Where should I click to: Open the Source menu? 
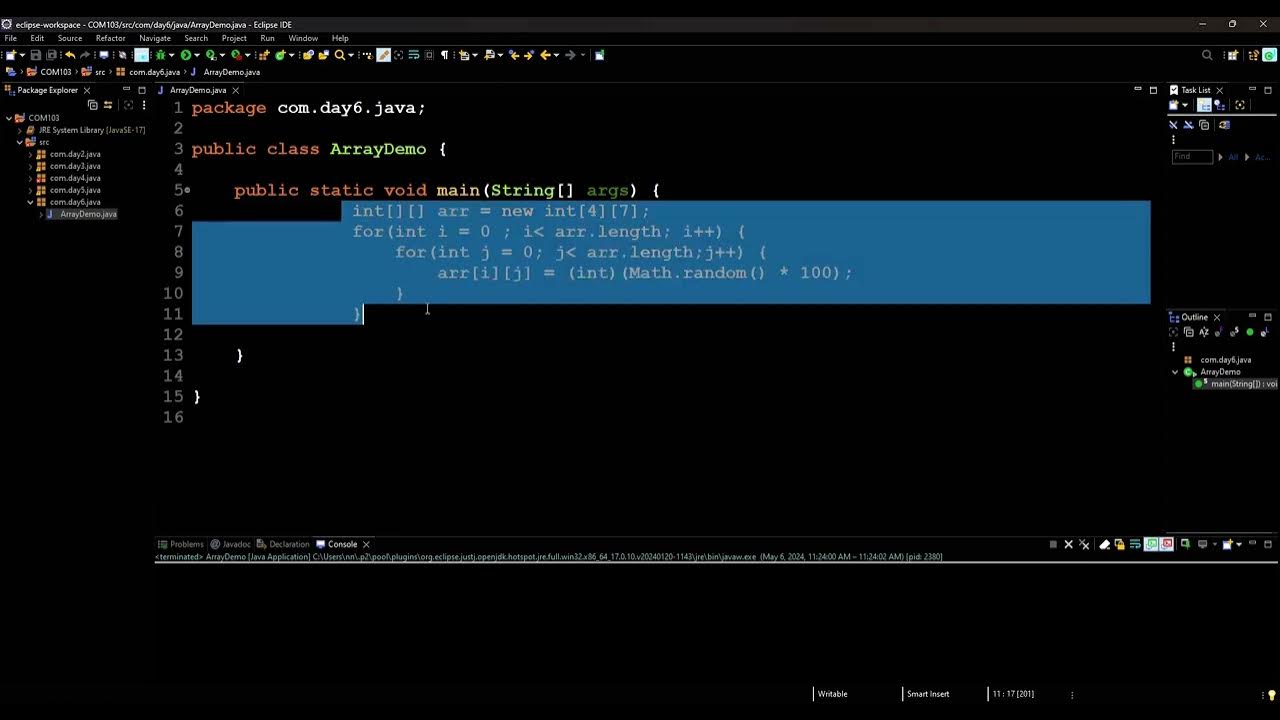tap(70, 38)
